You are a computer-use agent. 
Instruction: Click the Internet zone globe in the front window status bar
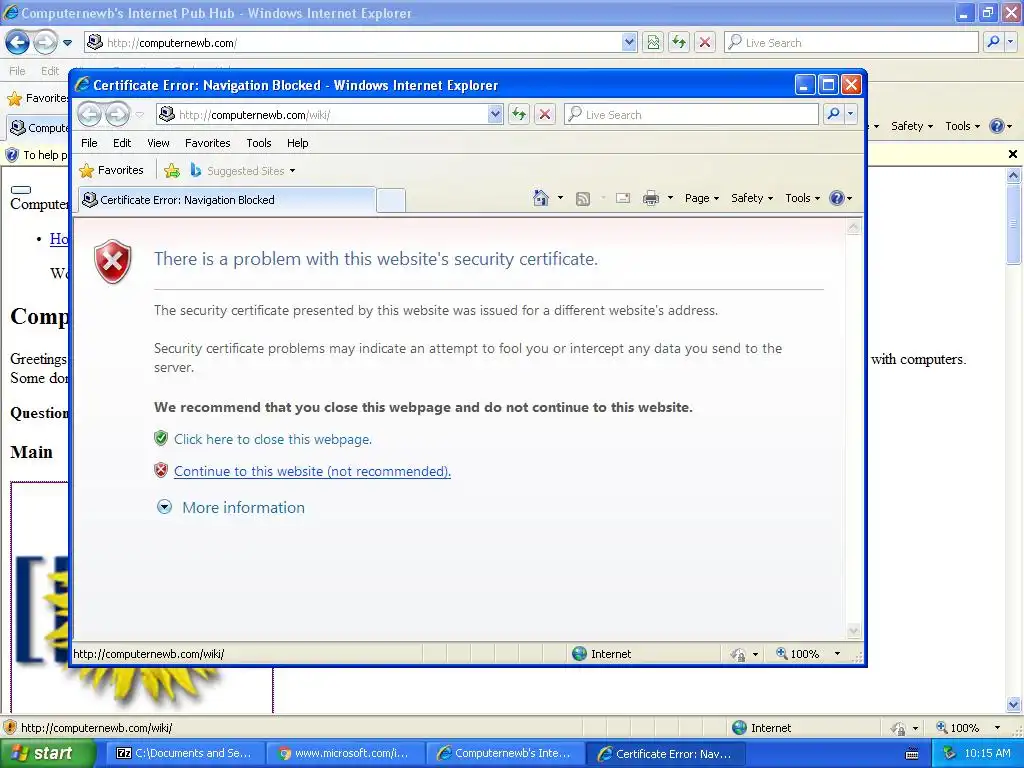[579, 654]
